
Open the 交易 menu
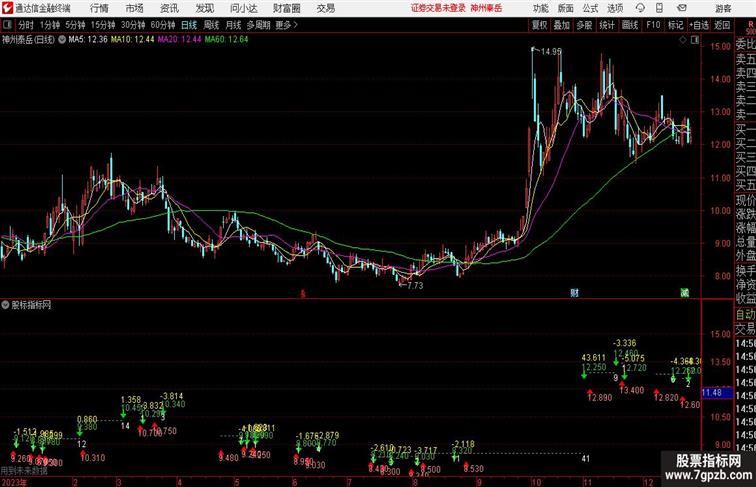325,8
